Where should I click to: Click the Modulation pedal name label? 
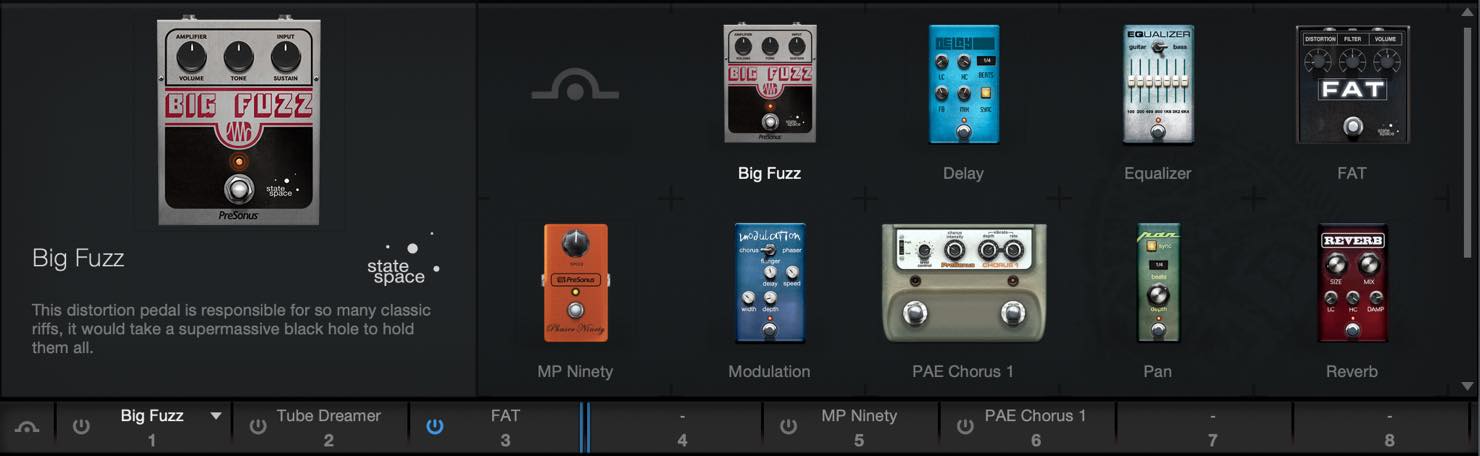(769, 371)
